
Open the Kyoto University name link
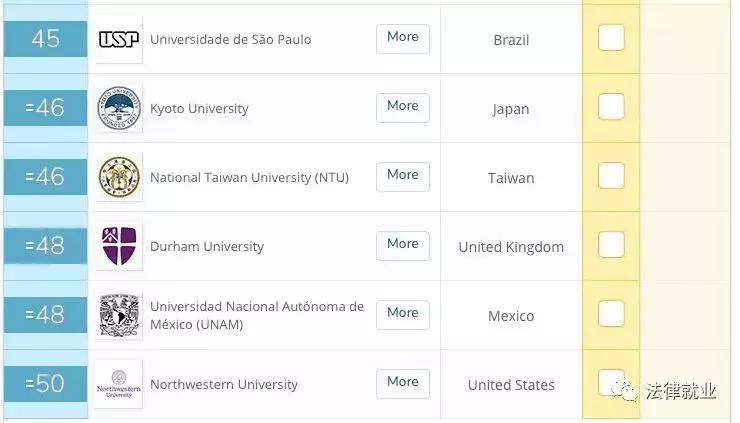tap(199, 109)
